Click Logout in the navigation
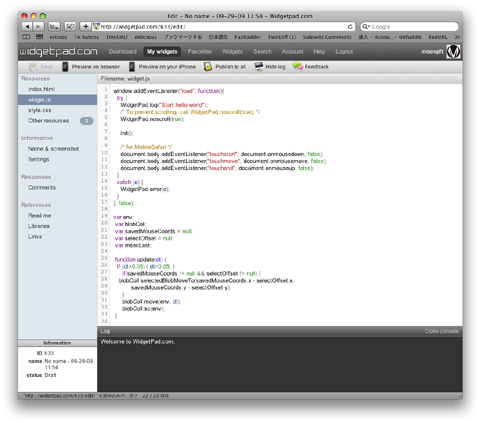The image size is (480, 423). coord(344,52)
